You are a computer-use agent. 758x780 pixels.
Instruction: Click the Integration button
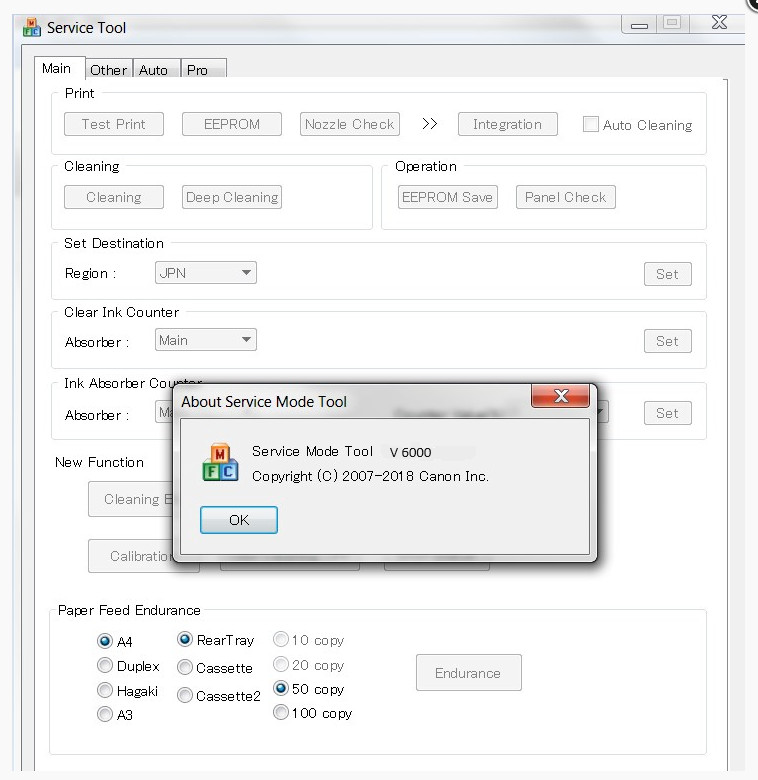pos(508,124)
